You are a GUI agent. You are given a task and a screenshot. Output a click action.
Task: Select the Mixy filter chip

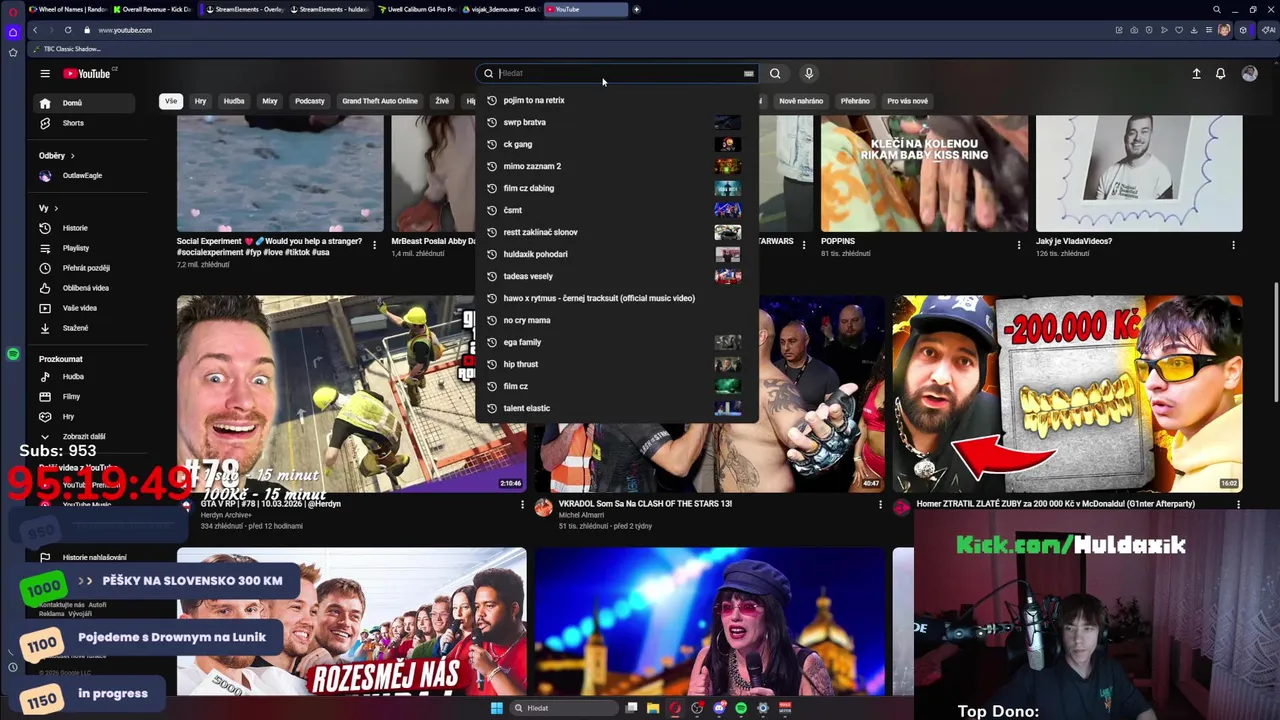pos(270,101)
